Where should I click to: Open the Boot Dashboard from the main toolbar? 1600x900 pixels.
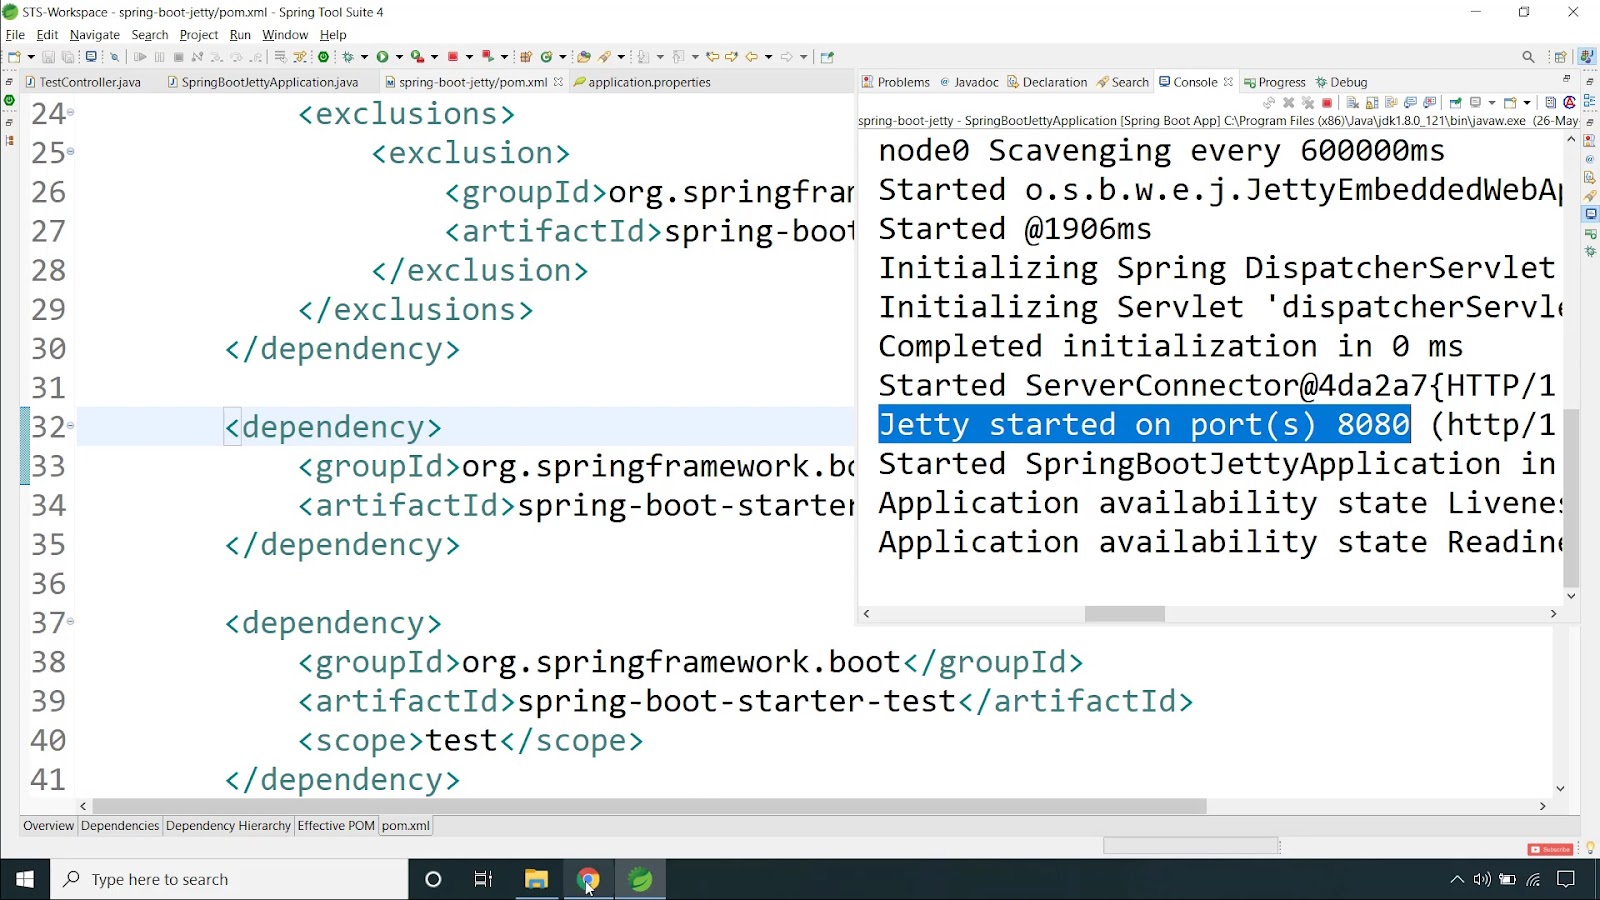[323, 57]
